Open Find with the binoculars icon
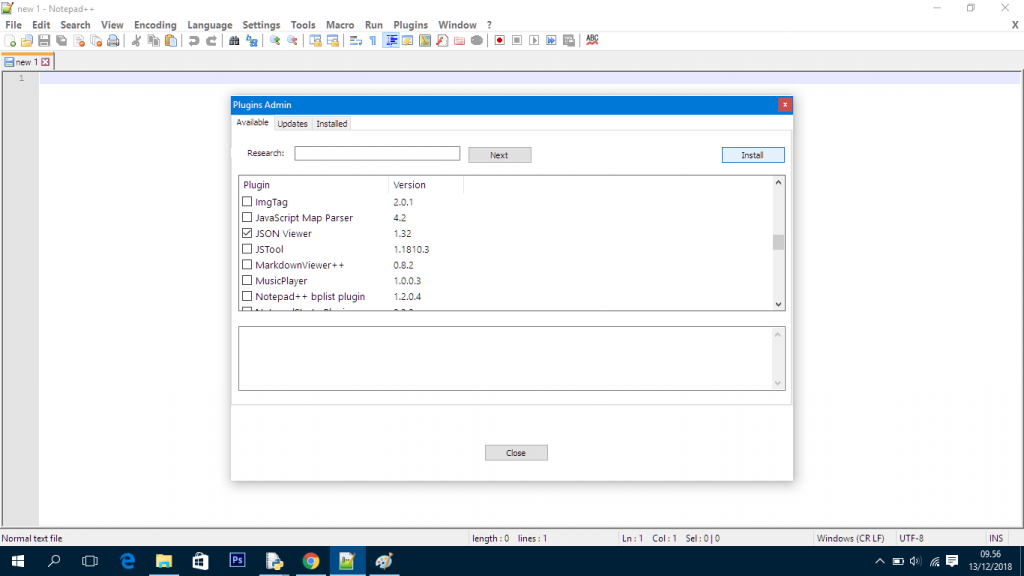 pyautogui.click(x=234, y=41)
